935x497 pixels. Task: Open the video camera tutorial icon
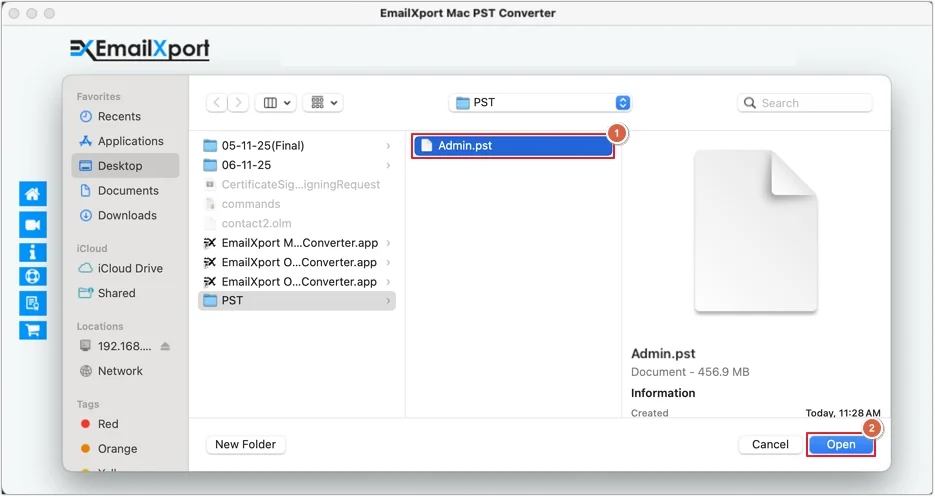32,225
